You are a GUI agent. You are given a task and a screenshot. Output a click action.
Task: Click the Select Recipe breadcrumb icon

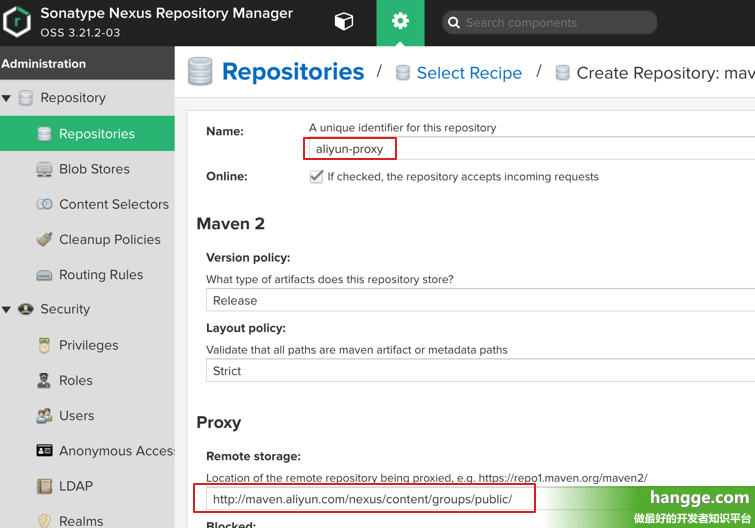(x=403, y=73)
